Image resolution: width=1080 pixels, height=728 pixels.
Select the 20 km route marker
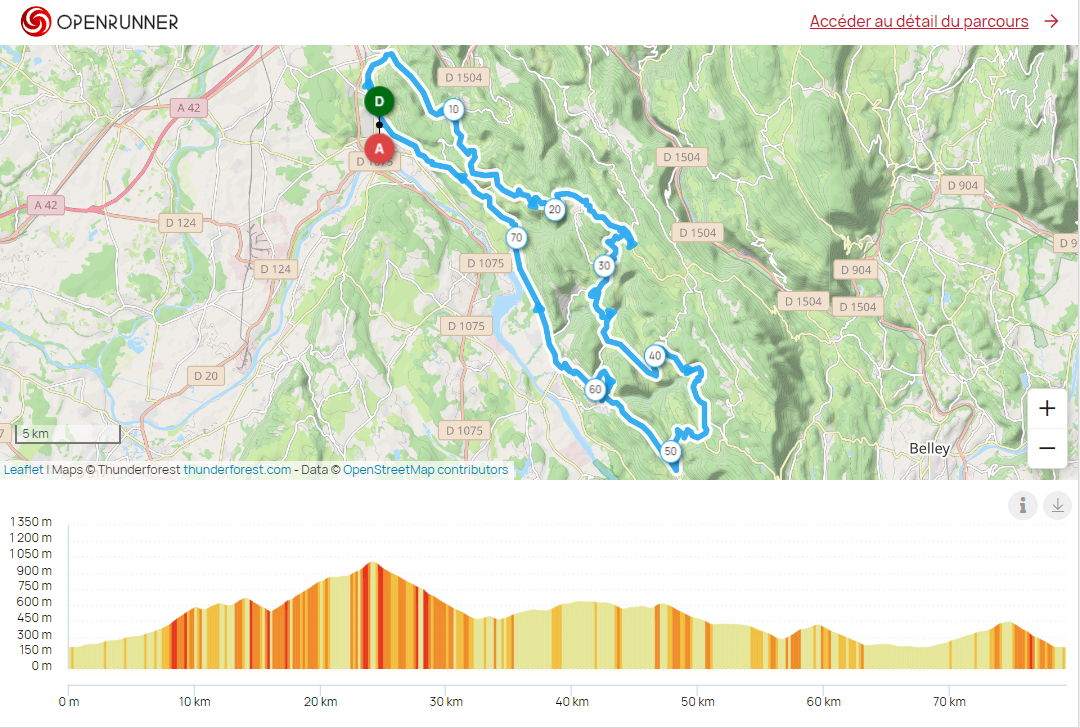point(554,209)
